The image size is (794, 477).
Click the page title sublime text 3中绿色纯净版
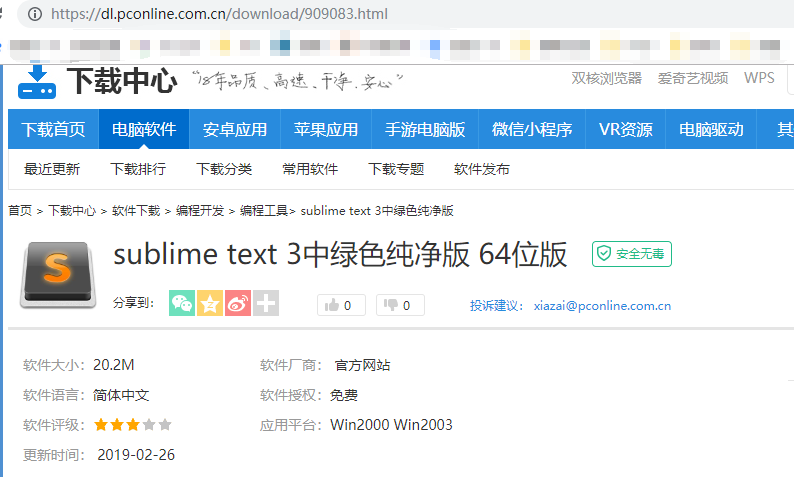340,254
